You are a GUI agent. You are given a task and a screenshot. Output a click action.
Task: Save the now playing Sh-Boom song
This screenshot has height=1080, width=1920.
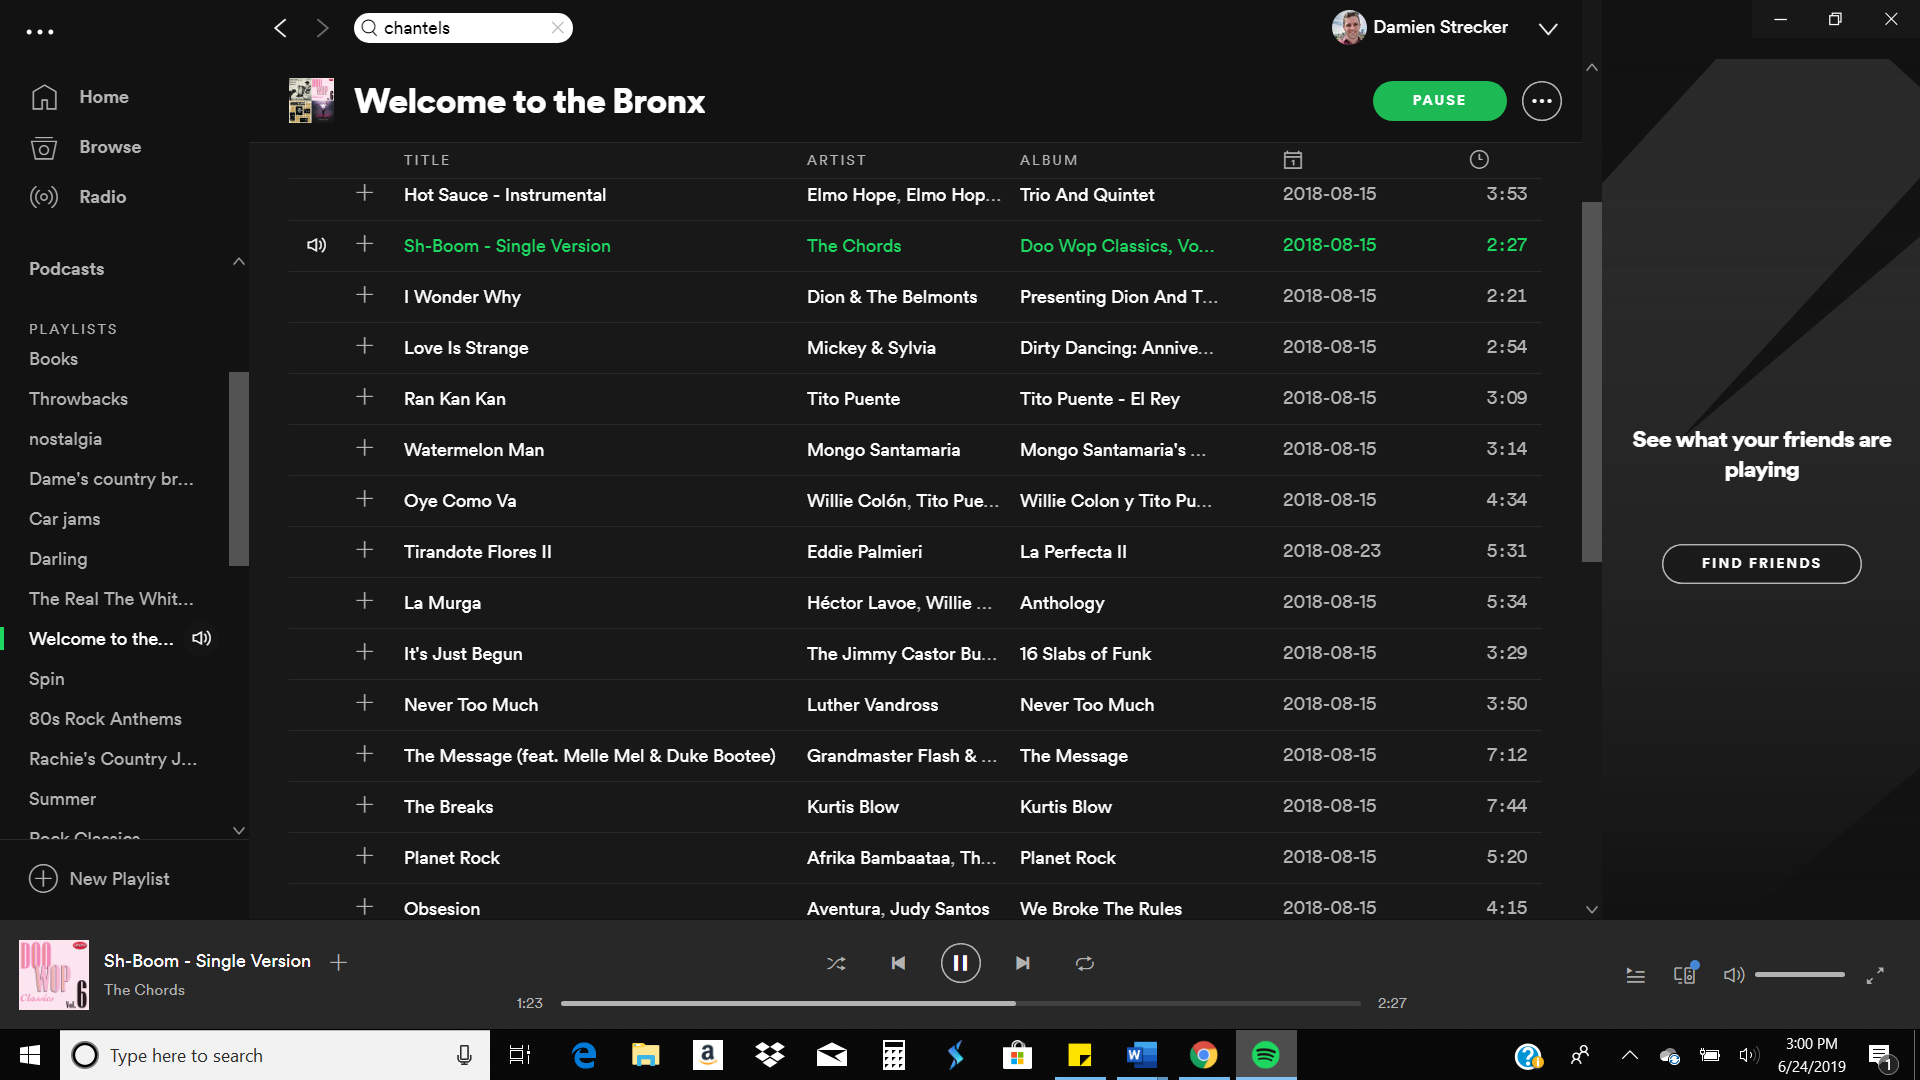pyautogui.click(x=339, y=962)
